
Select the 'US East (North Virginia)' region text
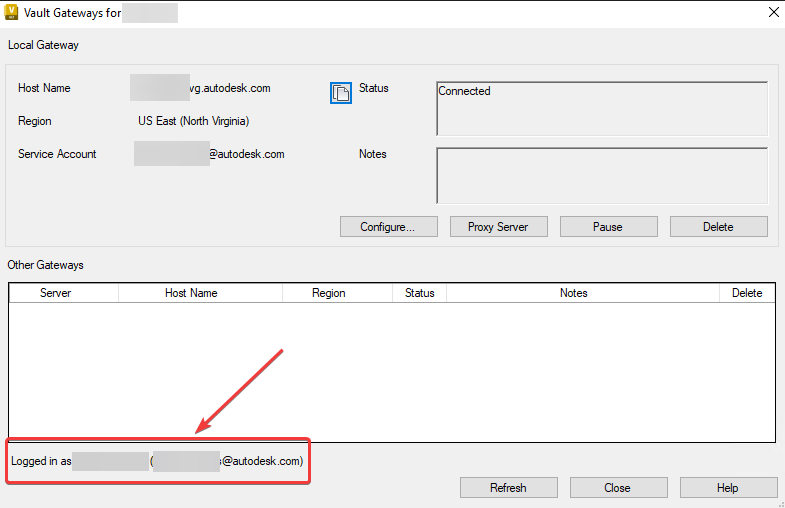pyautogui.click(x=193, y=121)
